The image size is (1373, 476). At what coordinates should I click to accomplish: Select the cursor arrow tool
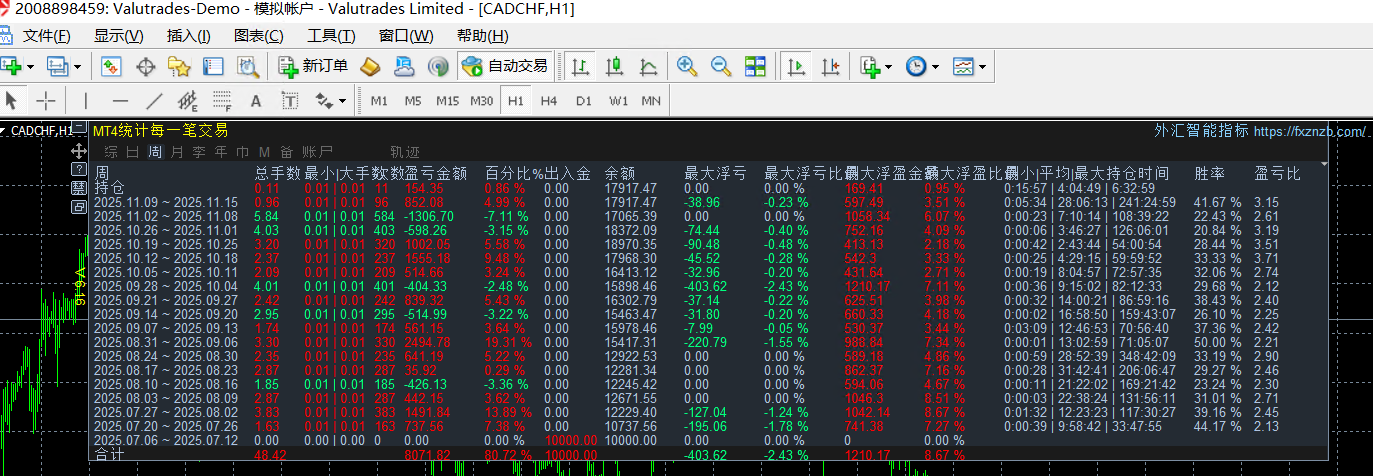tap(12, 100)
